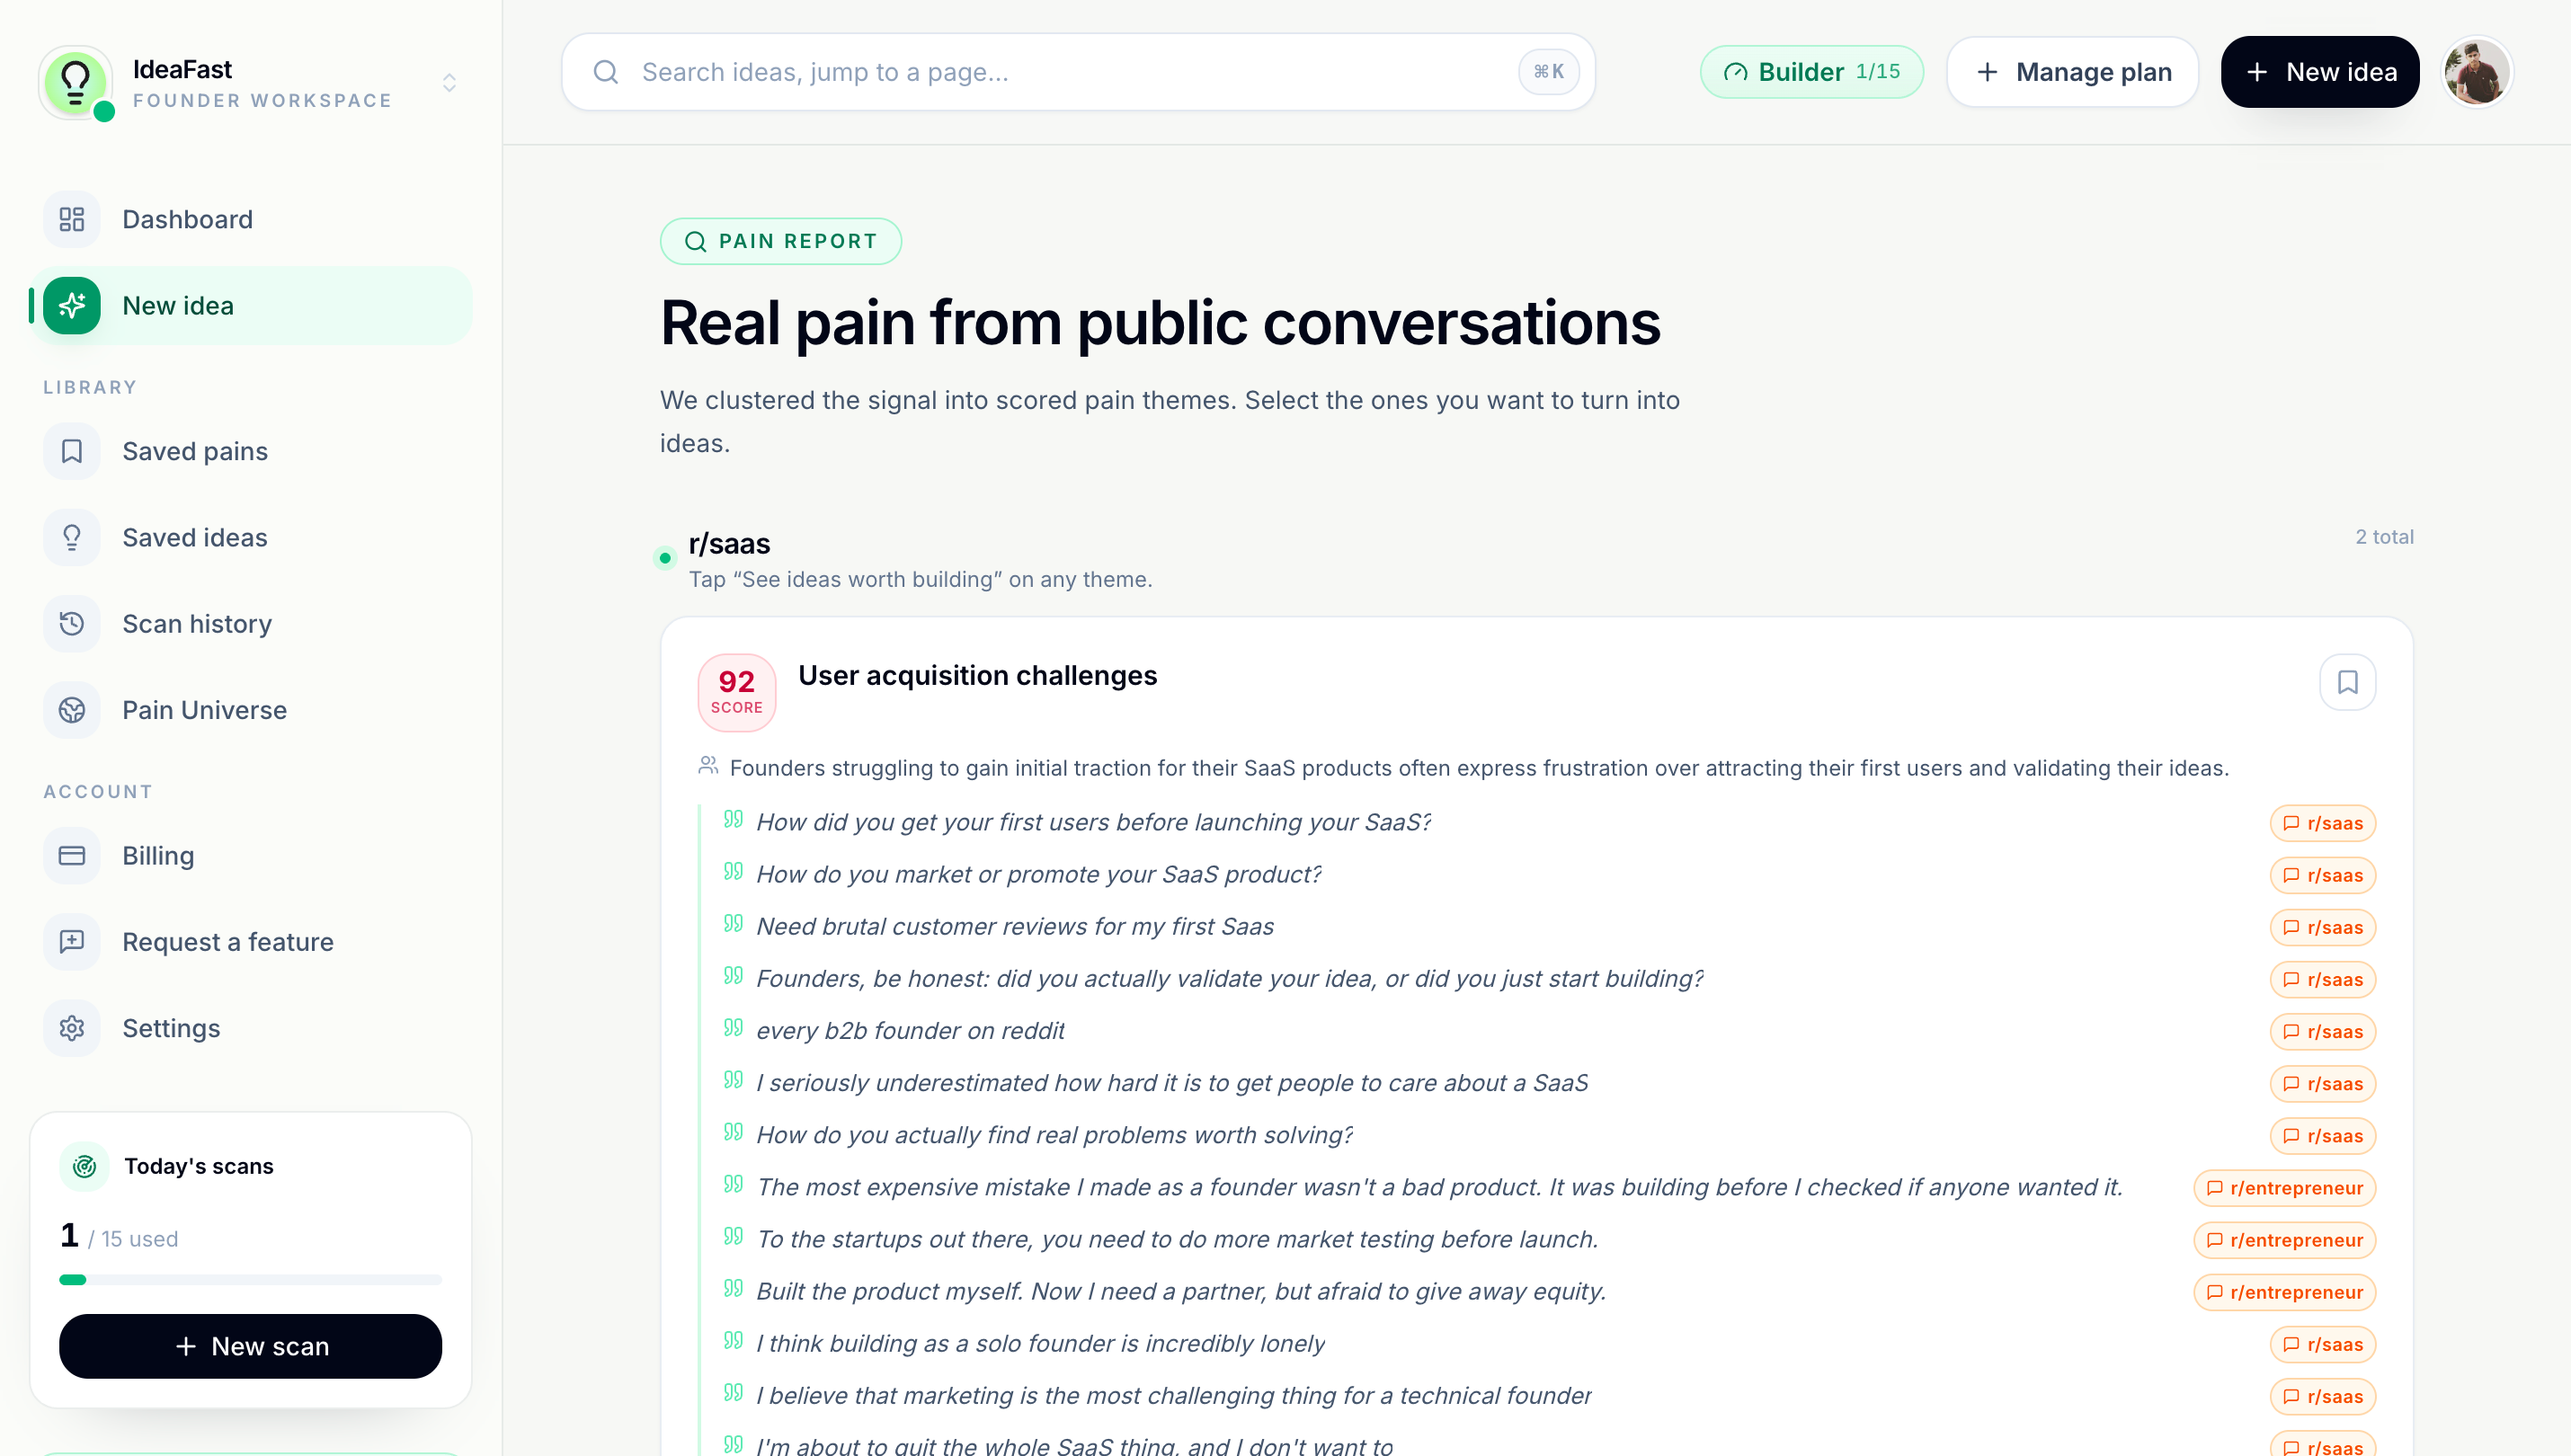Expand the IdeaFast workspace switcher chevron
Screen dimensions: 2571x1456
click(x=449, y=82)
